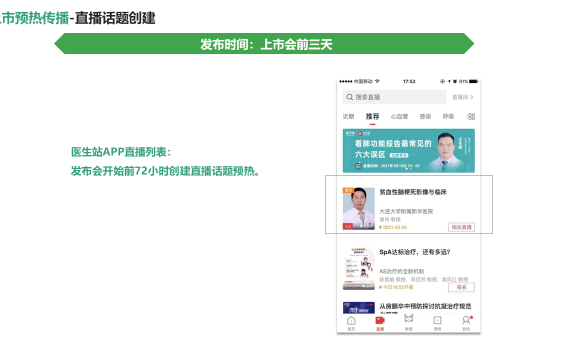This screenshot has height=360, width=570.
Task: Click the 医生站APP直播列表 heading text
Action: click(121, 152)
